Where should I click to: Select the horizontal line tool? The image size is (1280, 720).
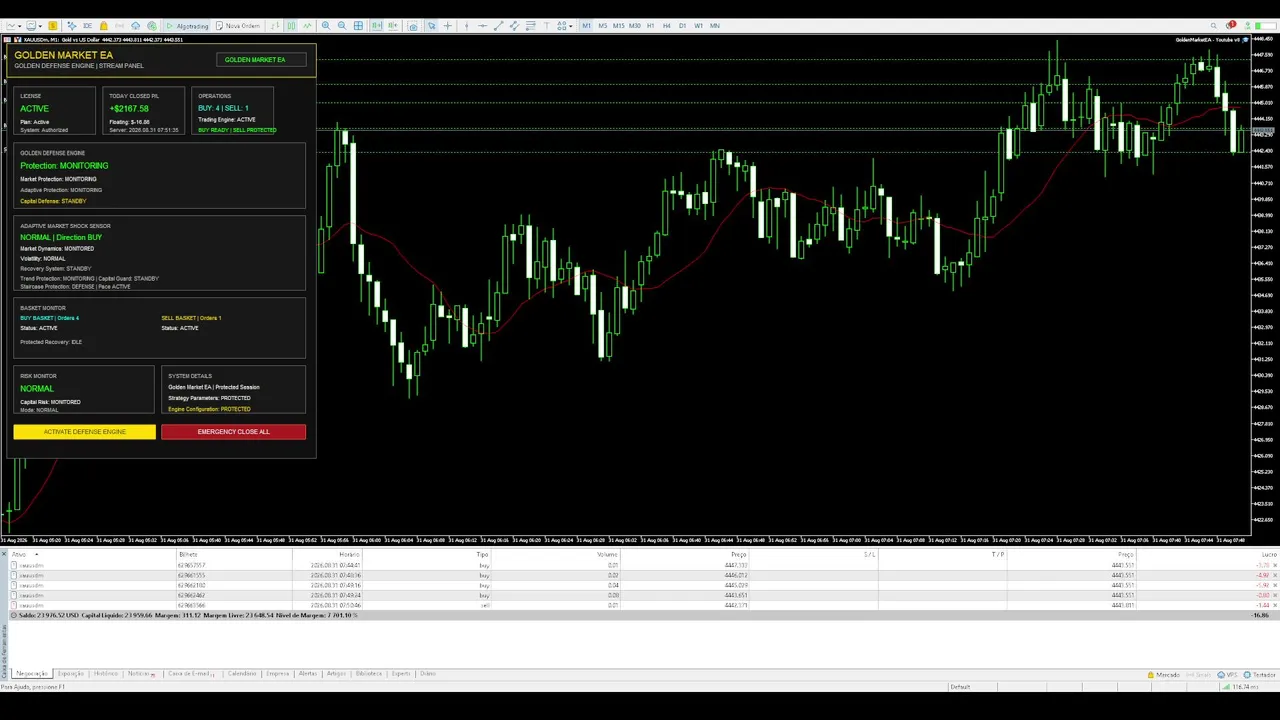482,26
